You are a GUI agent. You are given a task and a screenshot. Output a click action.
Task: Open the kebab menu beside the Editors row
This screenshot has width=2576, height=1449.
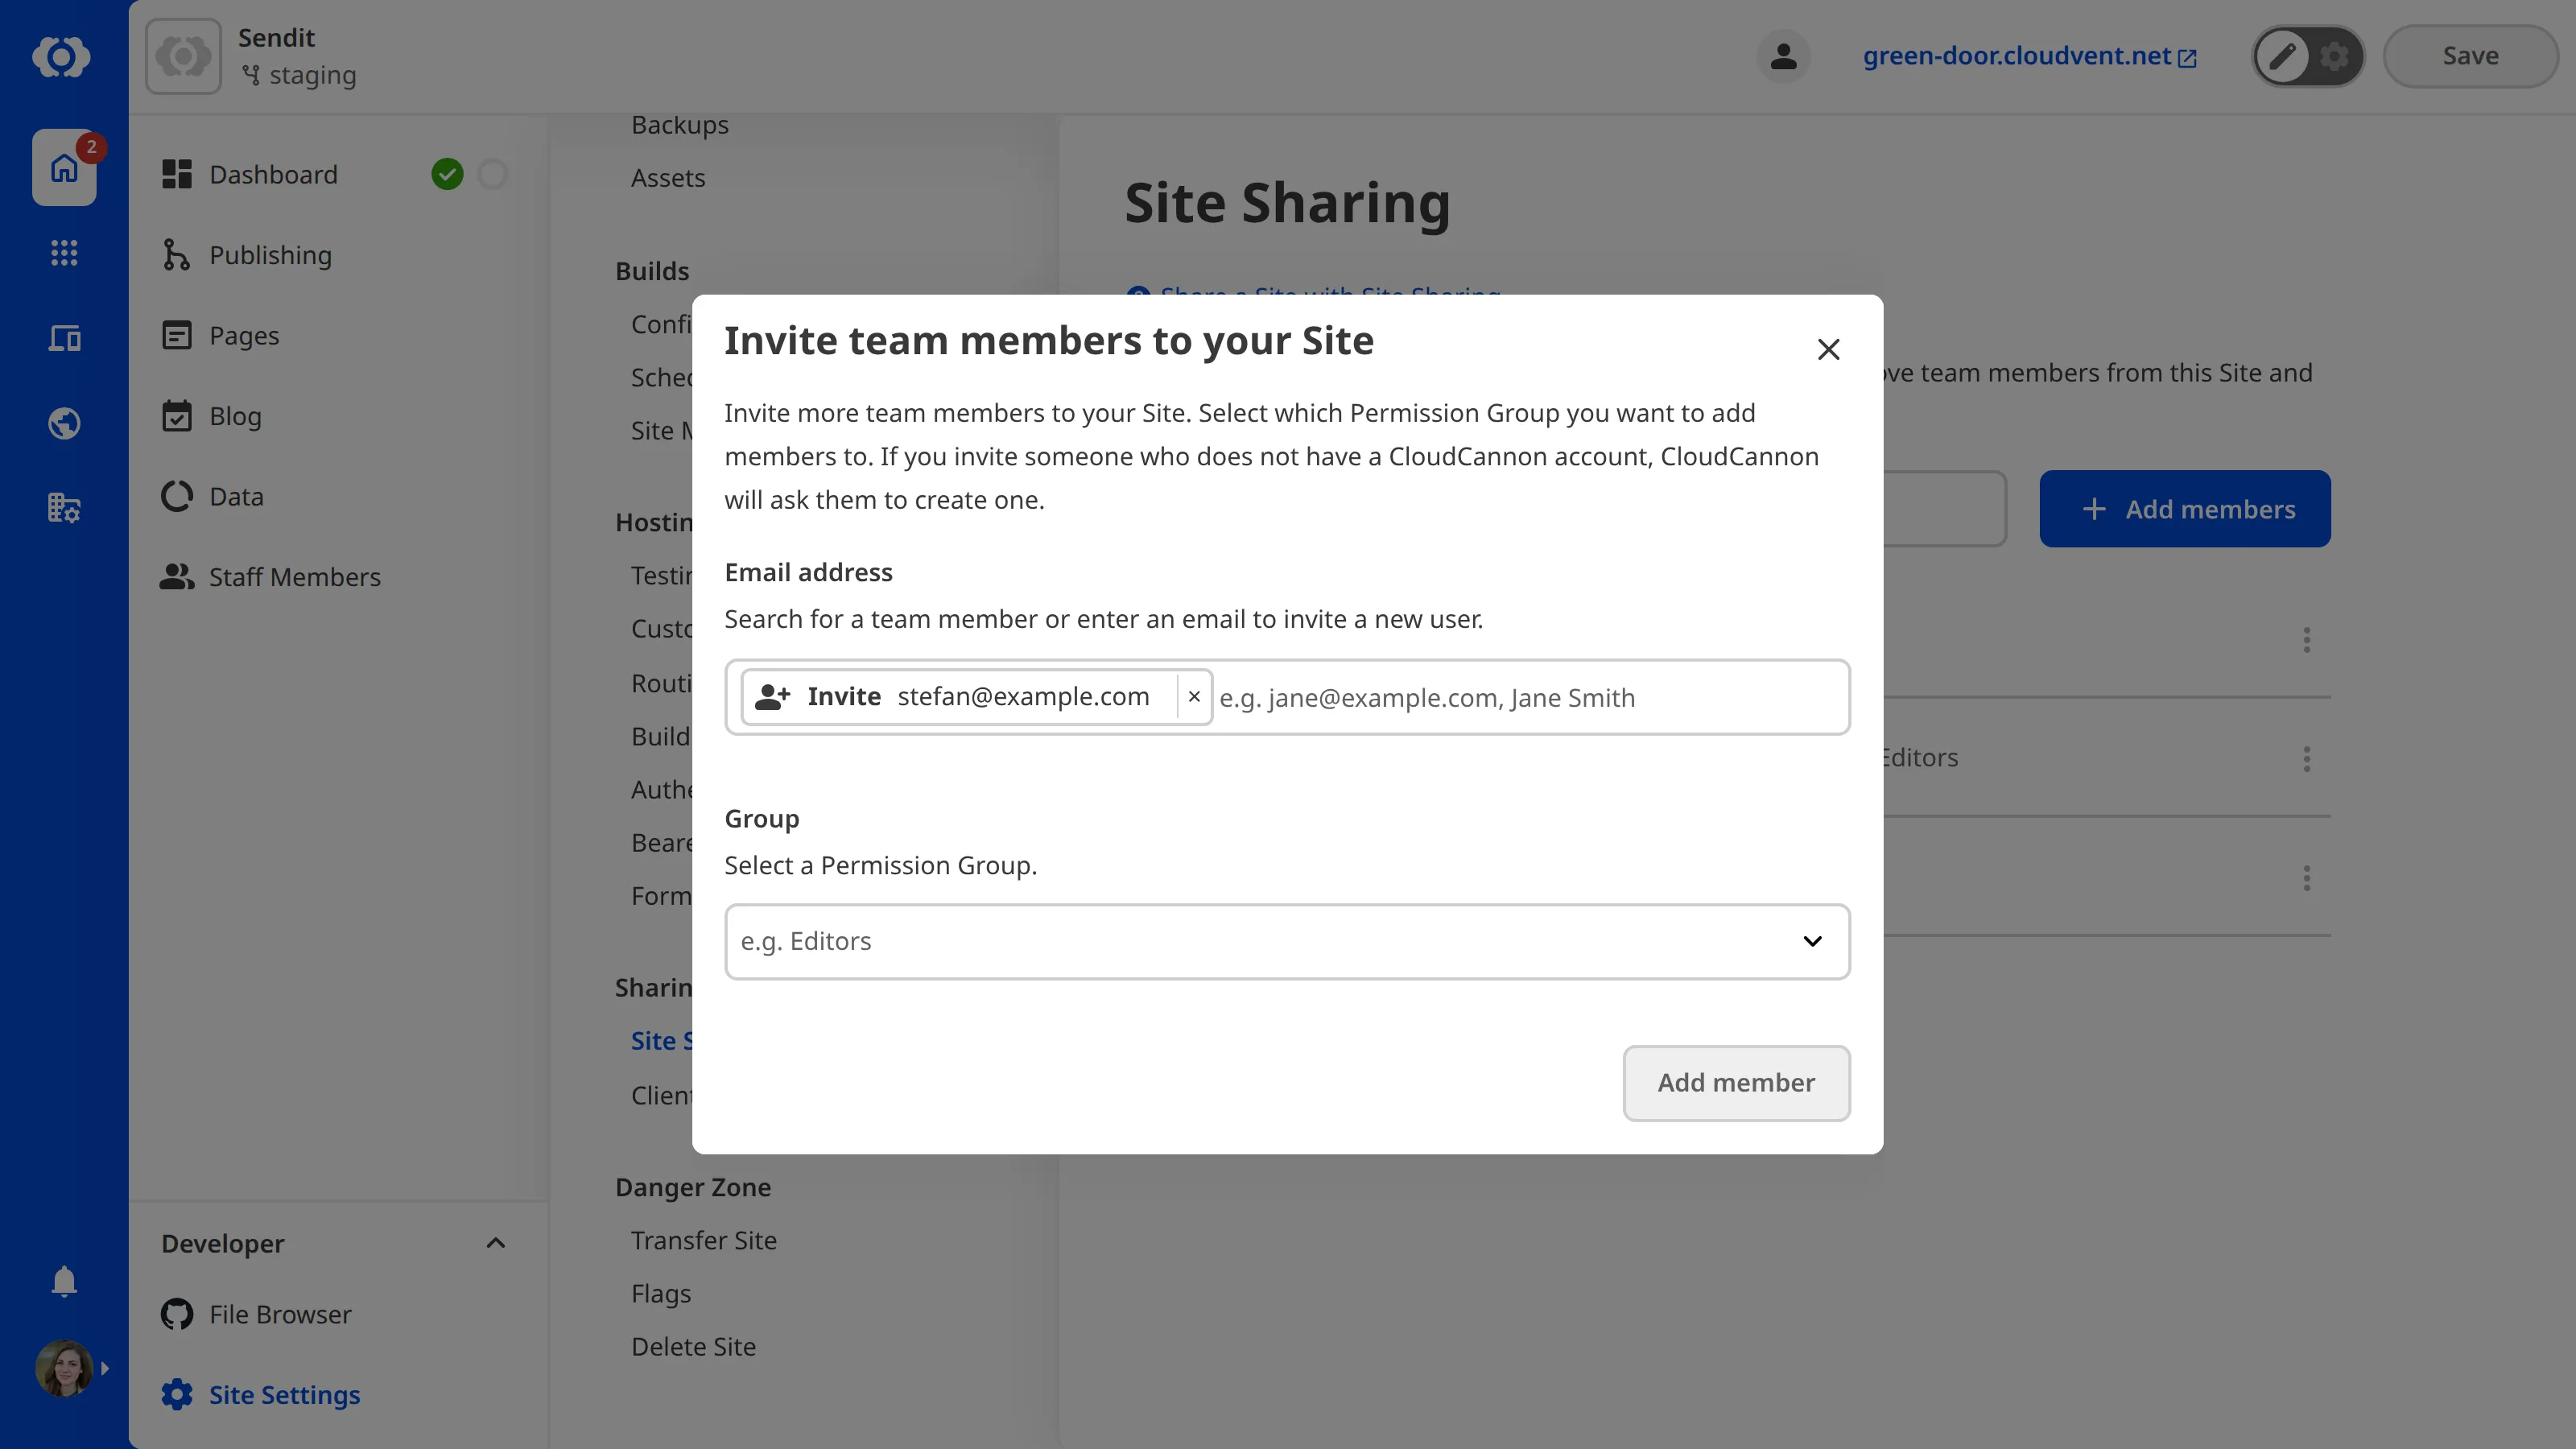pos(2307,758)
